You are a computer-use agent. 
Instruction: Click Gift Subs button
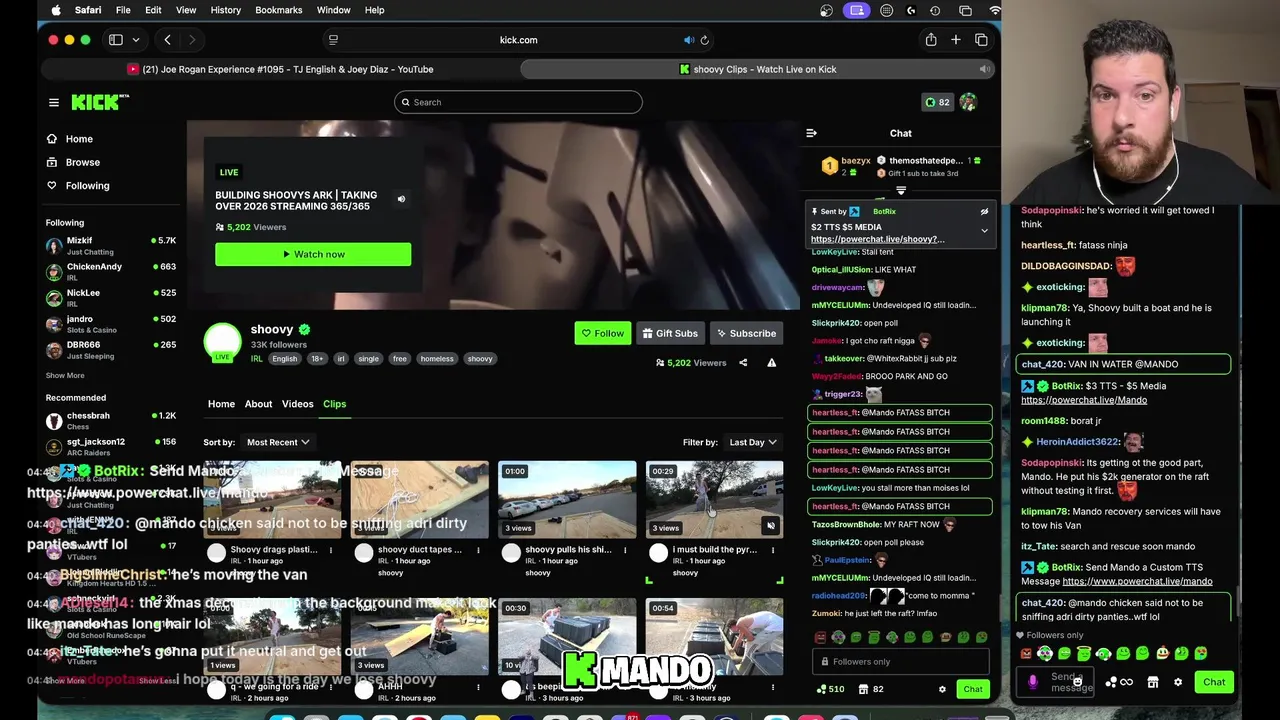pyautogui.click(x=669, y=333)
